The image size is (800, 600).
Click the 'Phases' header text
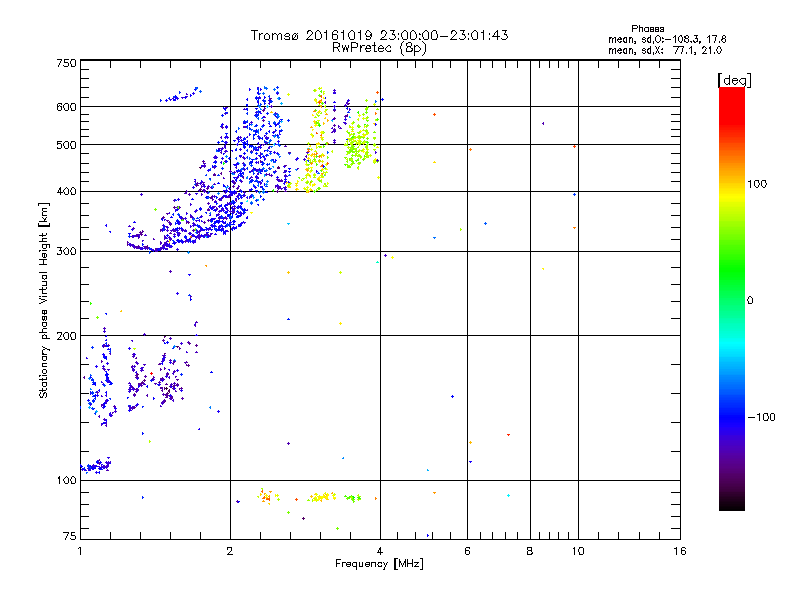point(647,29)
